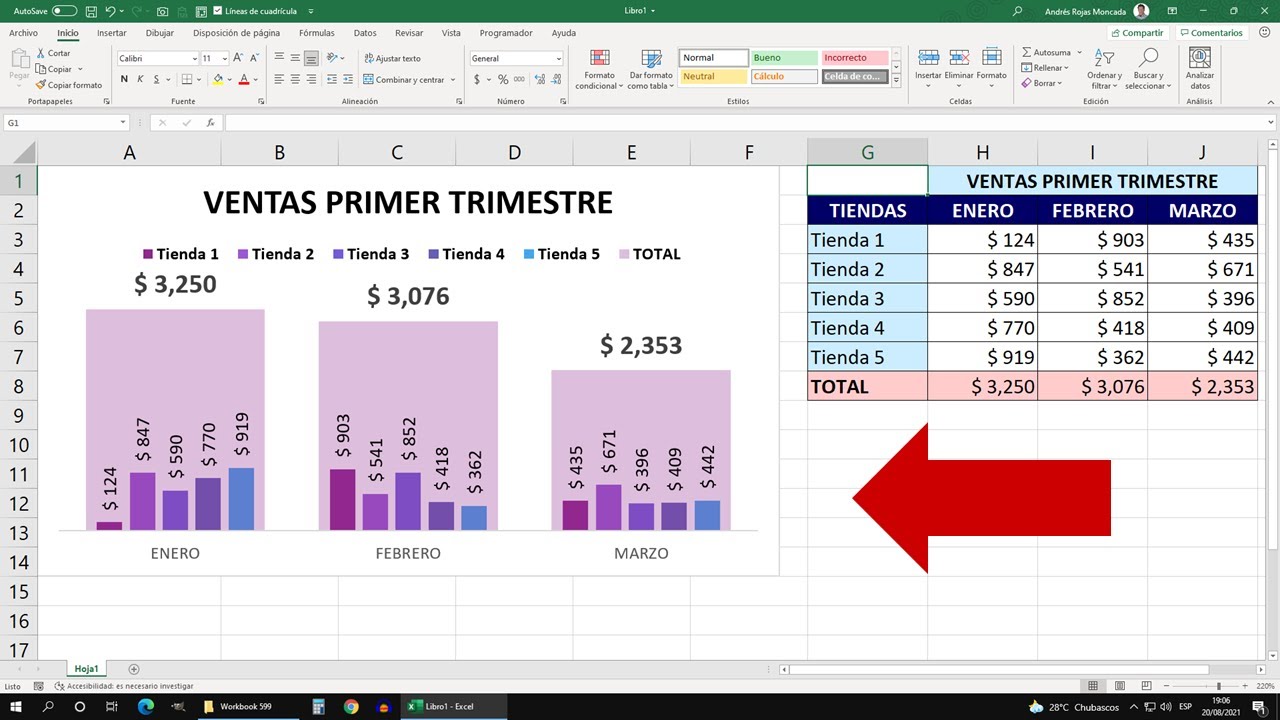Open Borrar dropdown
This screenshot has width=1280, height=720.
(x=1042, y=83)
